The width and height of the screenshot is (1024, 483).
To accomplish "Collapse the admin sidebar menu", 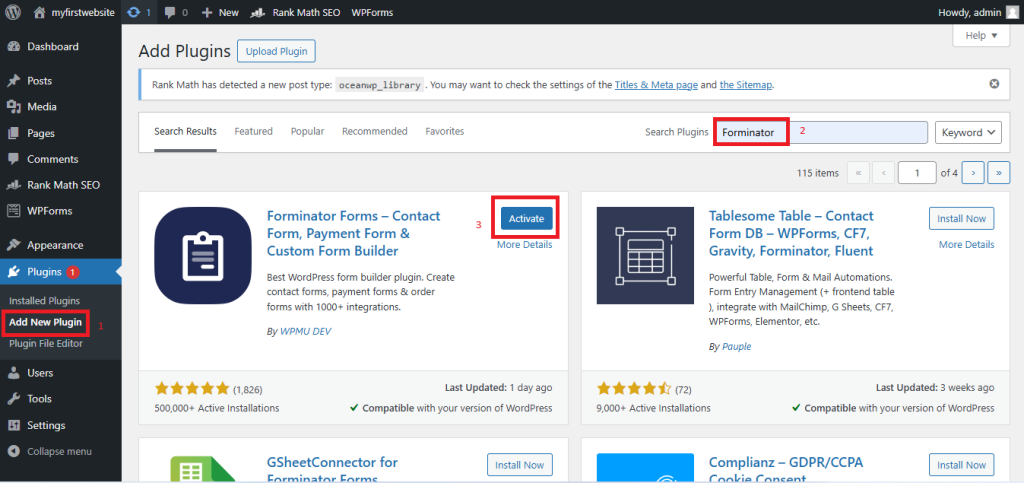I will (59, 451).
